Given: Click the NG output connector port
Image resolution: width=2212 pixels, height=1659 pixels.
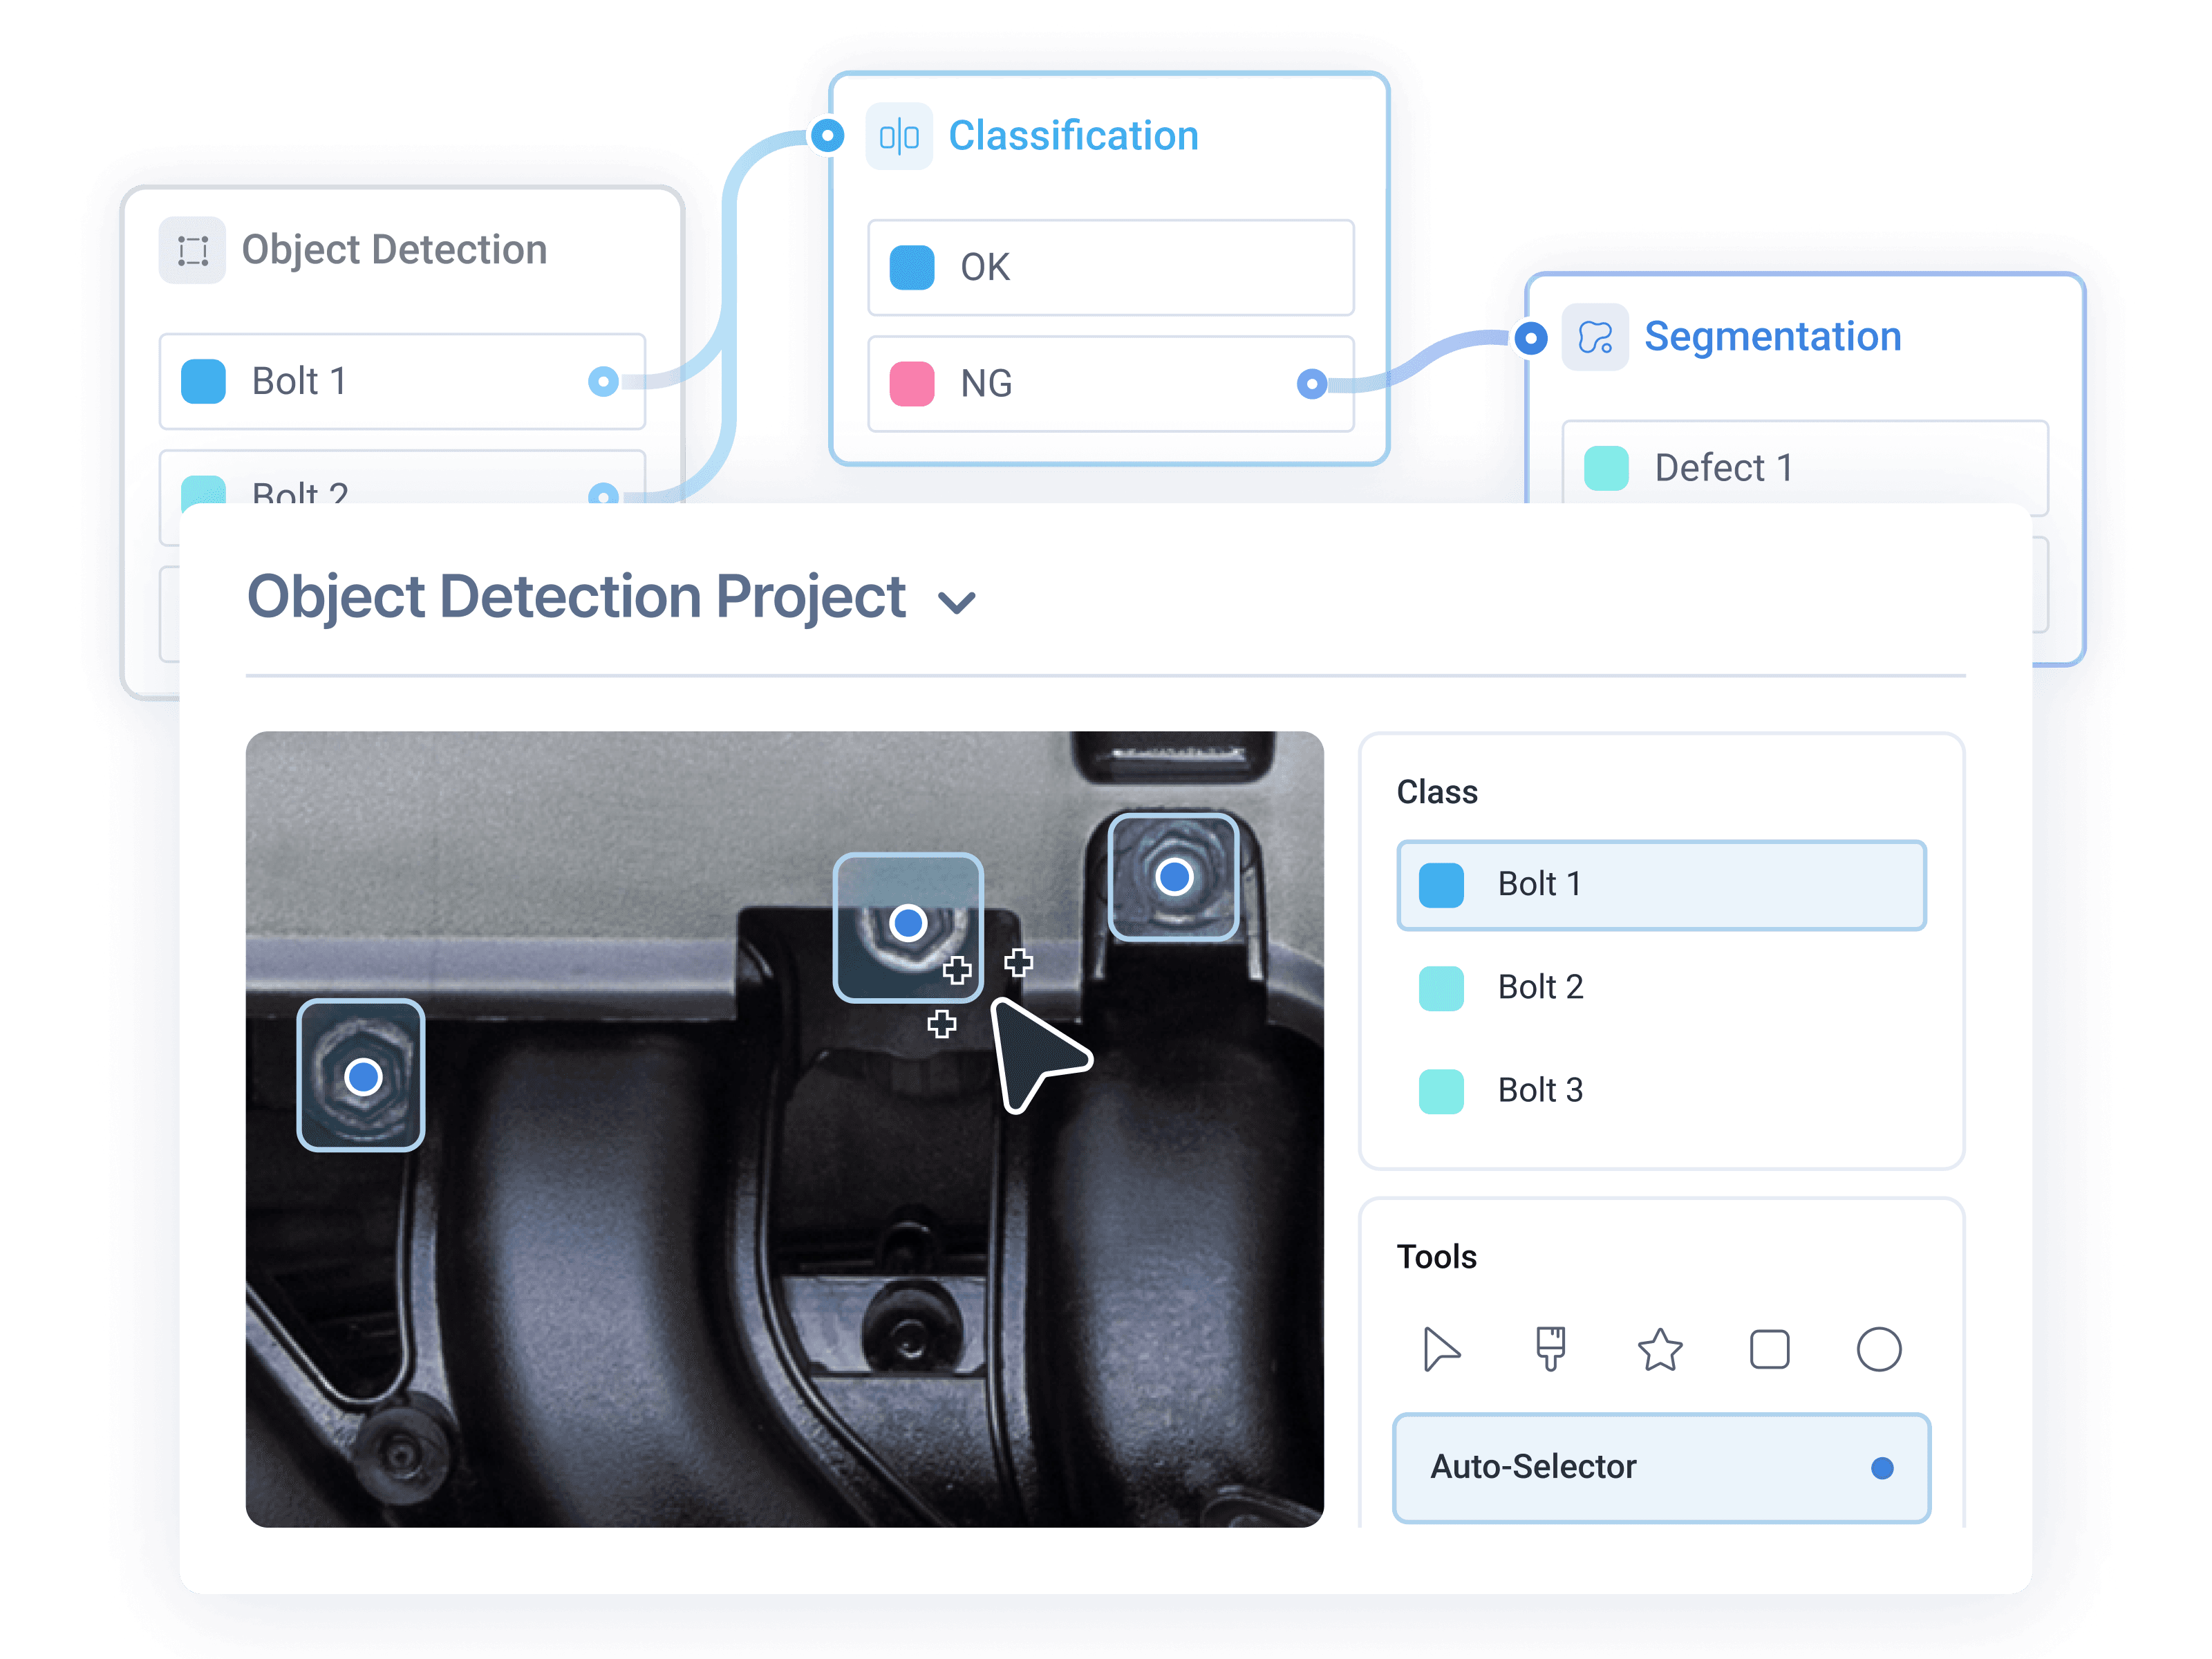Looking at the screenshot, I should pos(1313,384).
